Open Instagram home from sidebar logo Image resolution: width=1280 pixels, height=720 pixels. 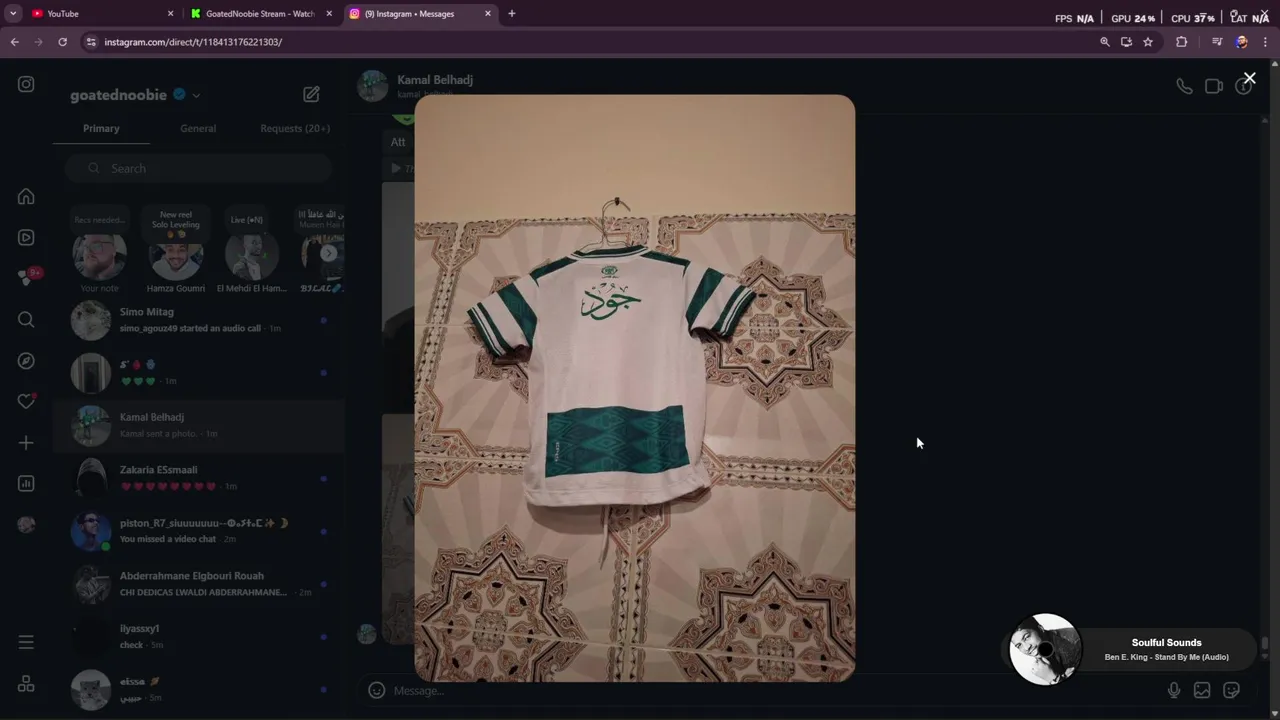[26, 85]
